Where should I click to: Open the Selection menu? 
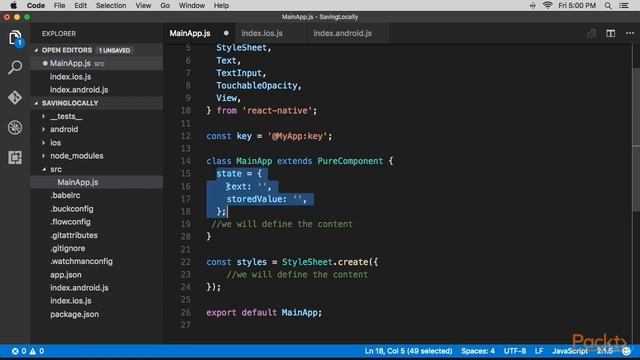click(111, 5)
